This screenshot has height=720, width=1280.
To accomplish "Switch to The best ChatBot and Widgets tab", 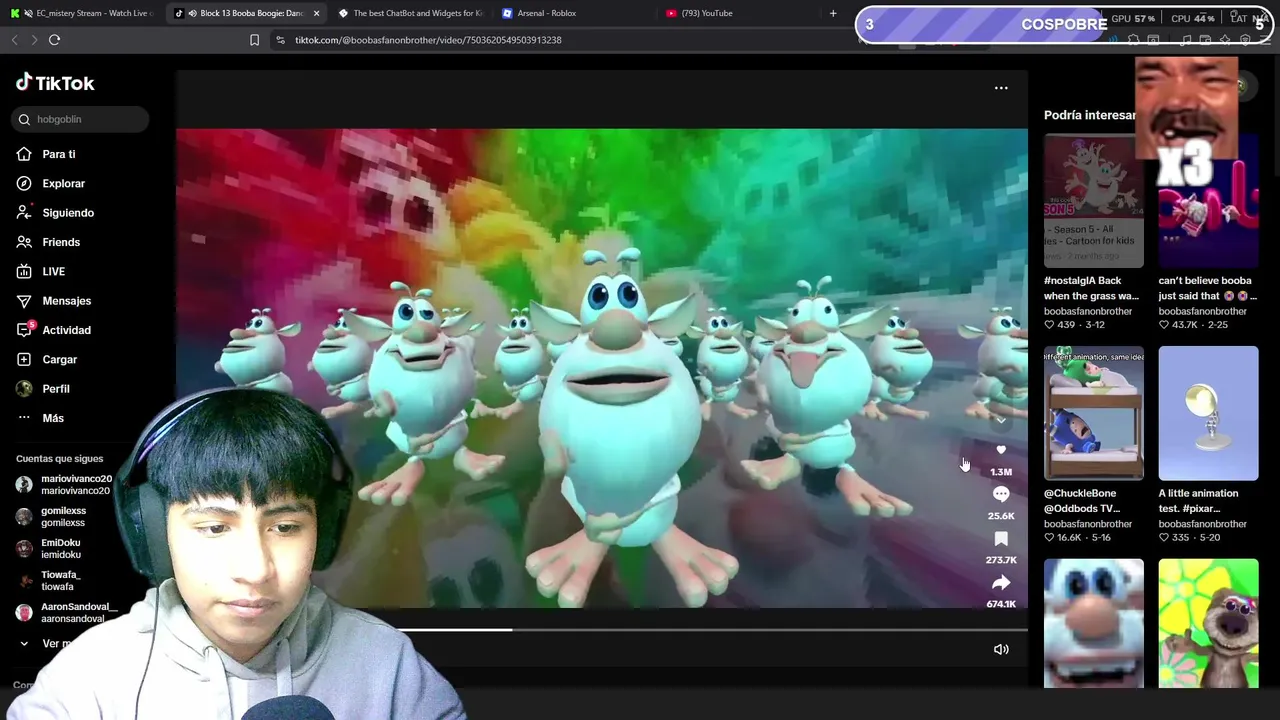I will pyautogui.click(x=410, y=13).
